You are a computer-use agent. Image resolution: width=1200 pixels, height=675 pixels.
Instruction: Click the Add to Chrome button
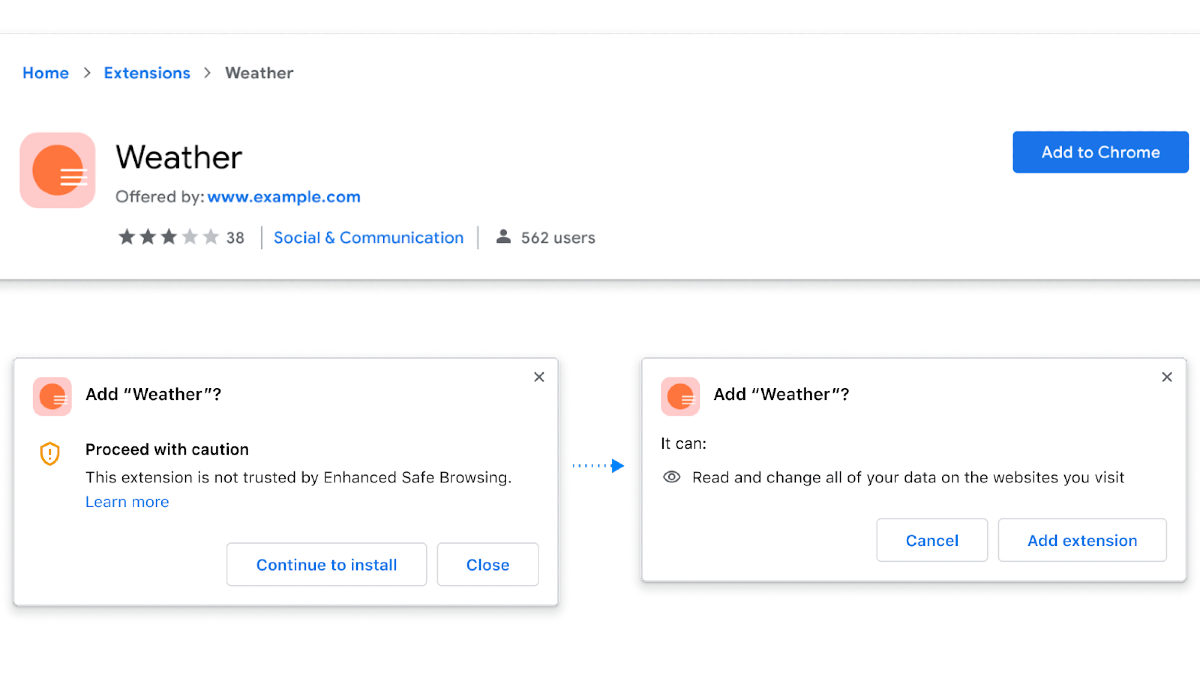pos(1100,152)
